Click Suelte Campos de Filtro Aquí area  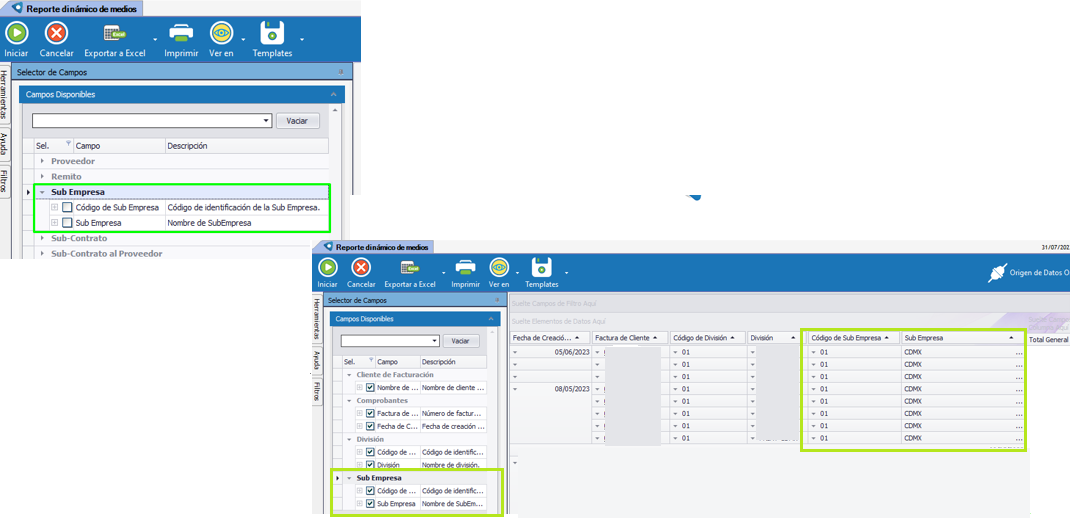(788, 304)
